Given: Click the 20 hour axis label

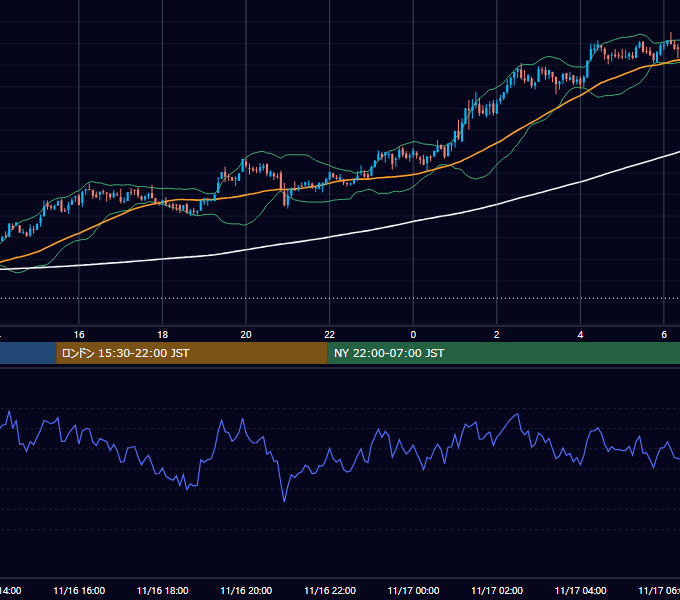Looking at the screenshot, I should (246, 335).
